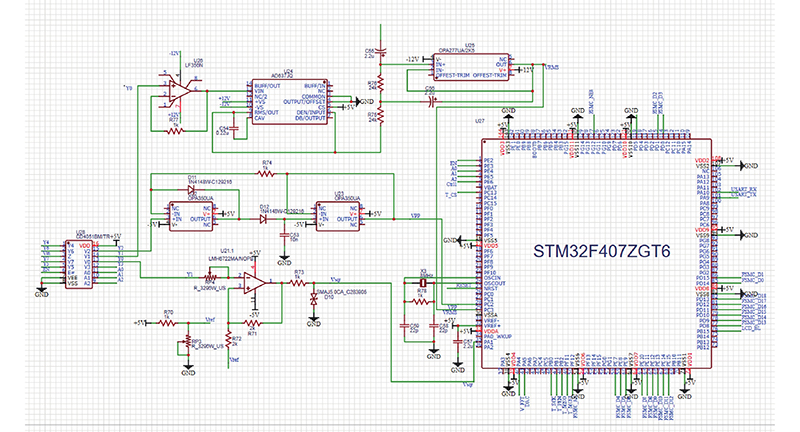This screenshot has width=800, height=432.
Task: Select resistor R29 24k symbol
Action: click(381, 117)
